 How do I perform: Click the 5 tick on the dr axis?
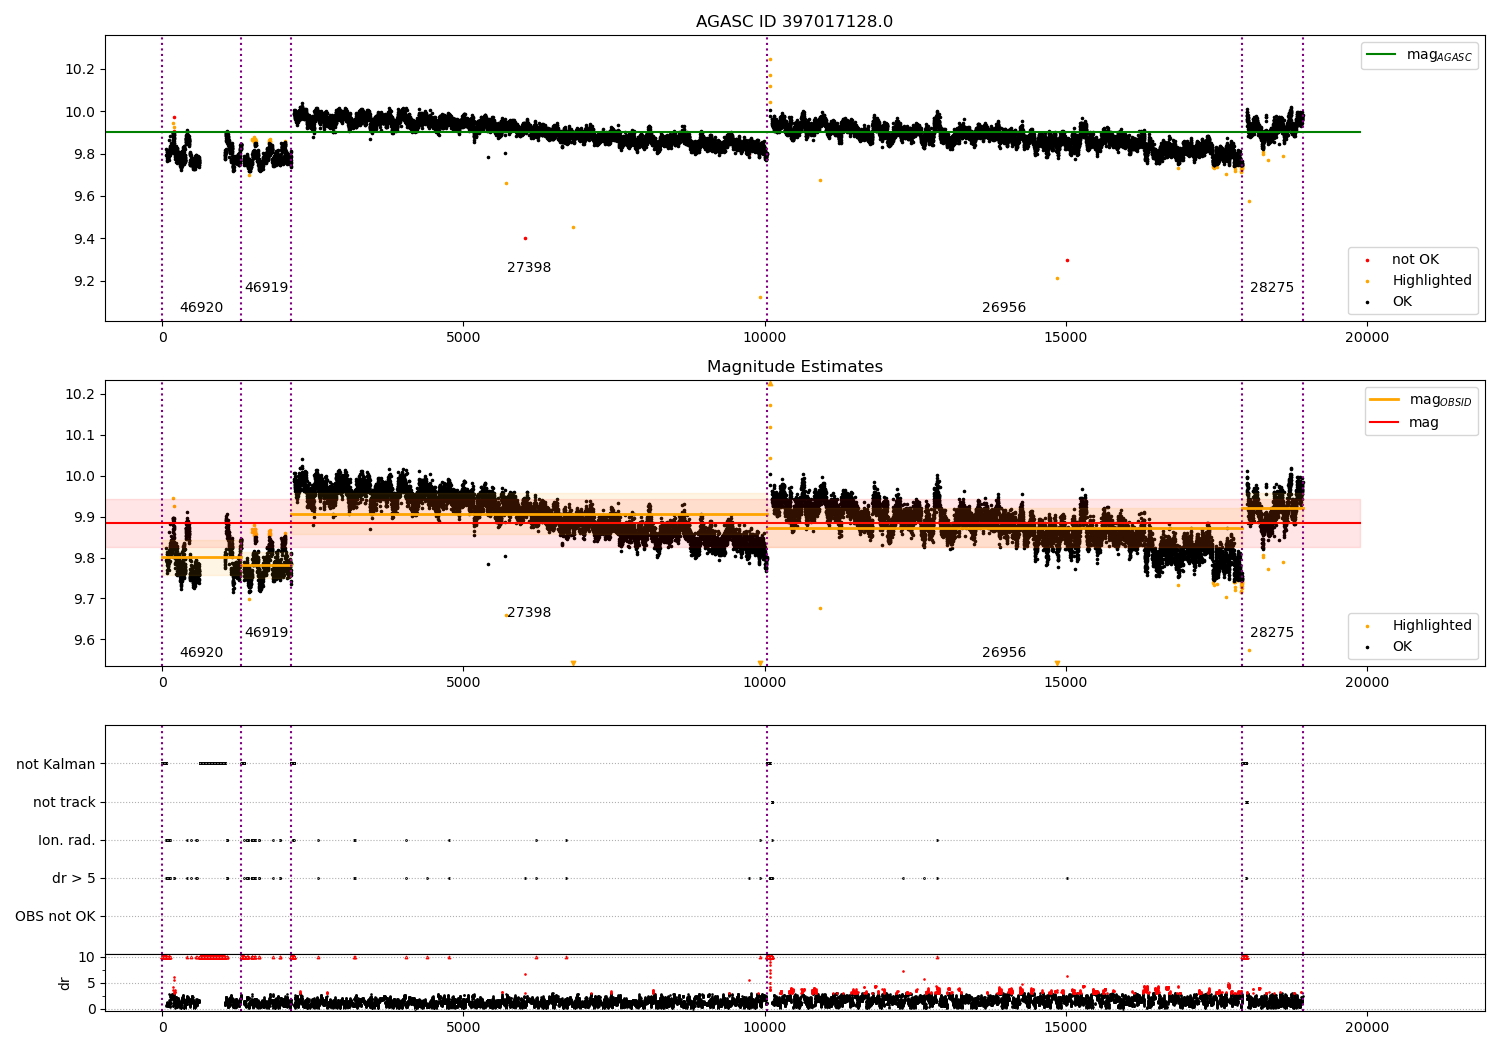92,984
